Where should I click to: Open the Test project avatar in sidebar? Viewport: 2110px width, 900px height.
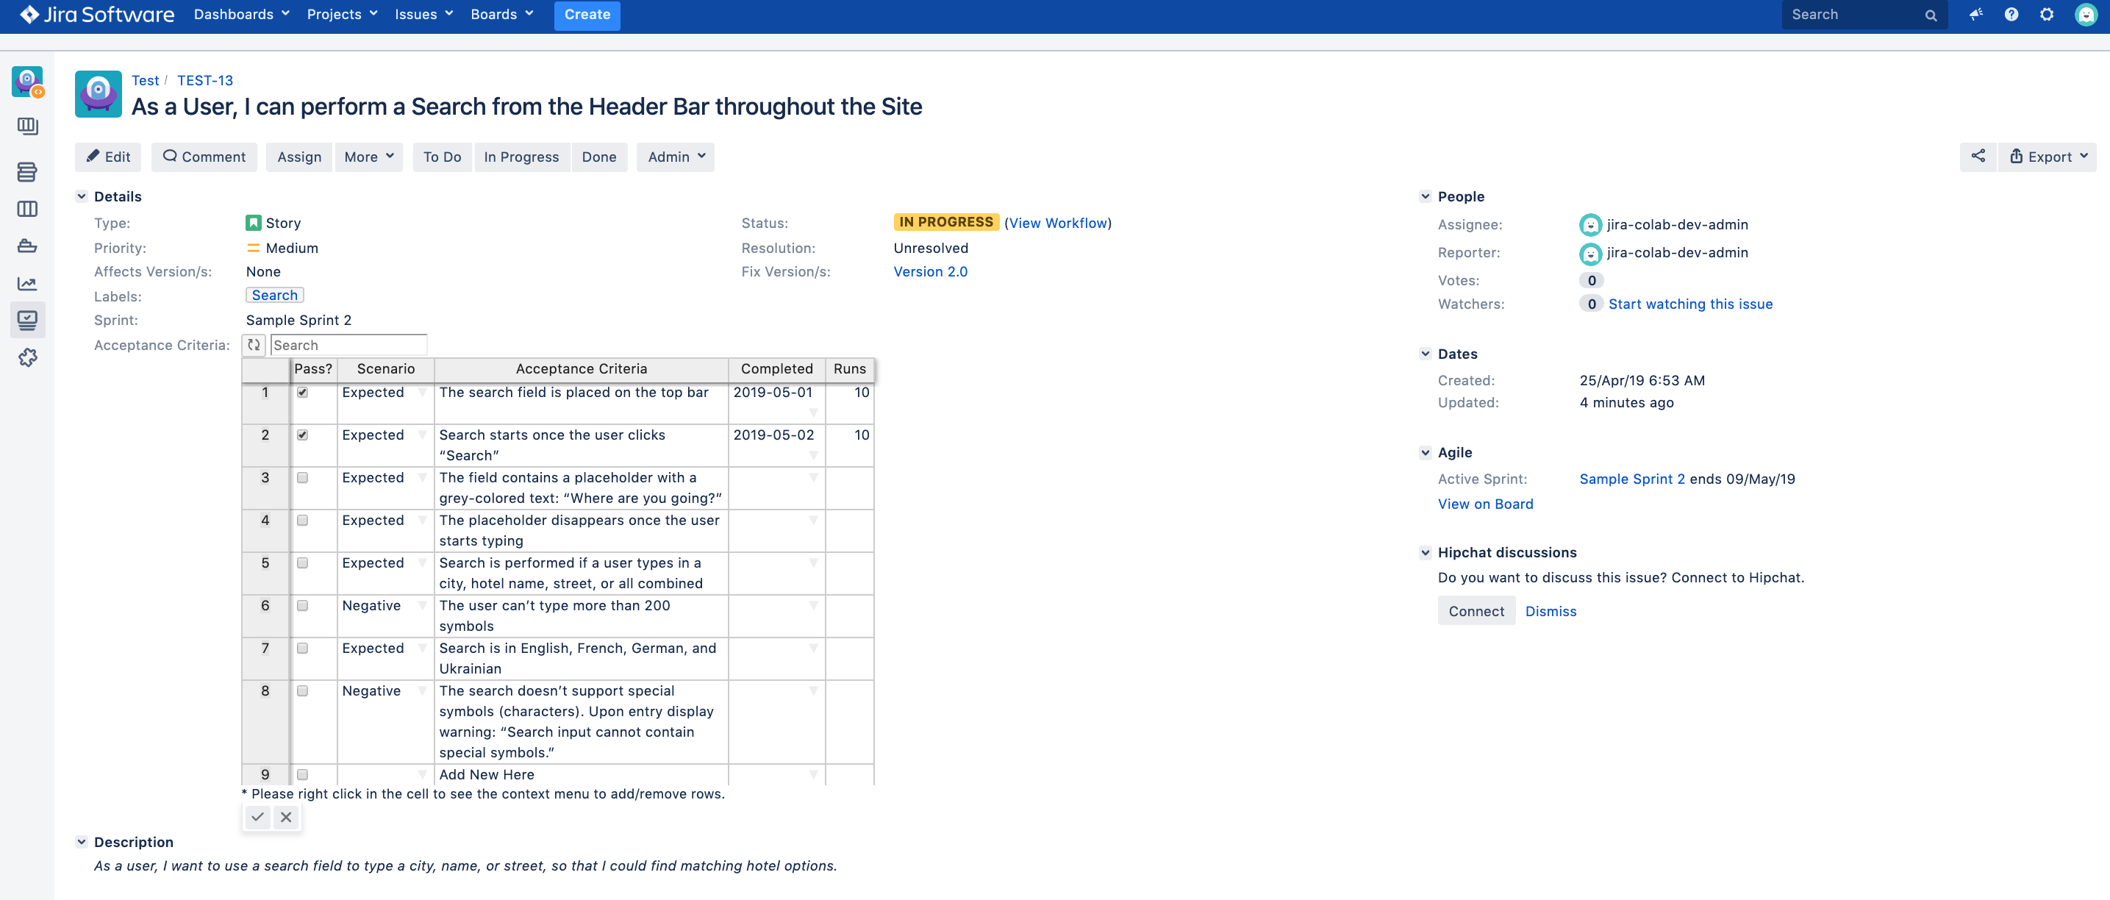[28, 81]
